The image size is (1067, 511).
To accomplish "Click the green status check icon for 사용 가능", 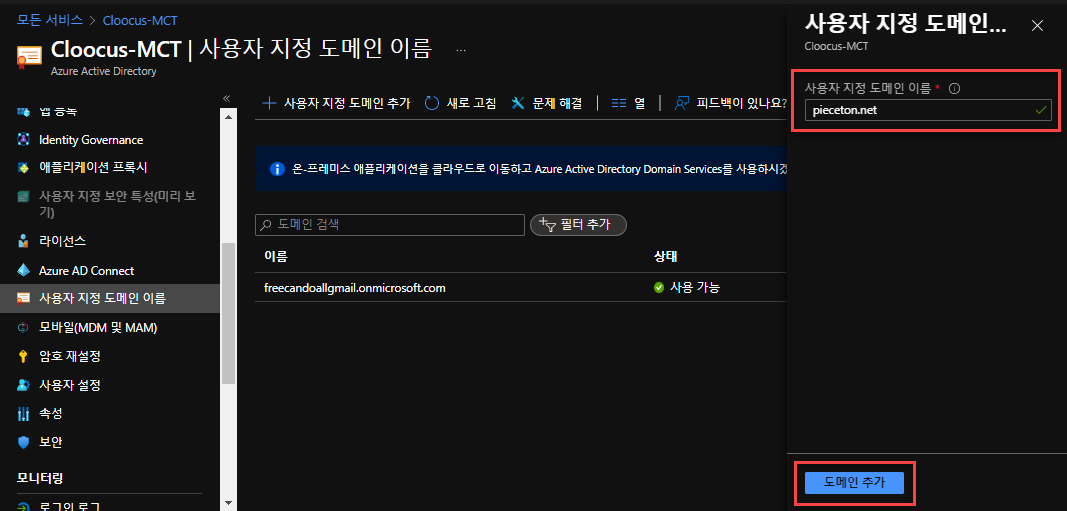I will click(x=659, y=288).
